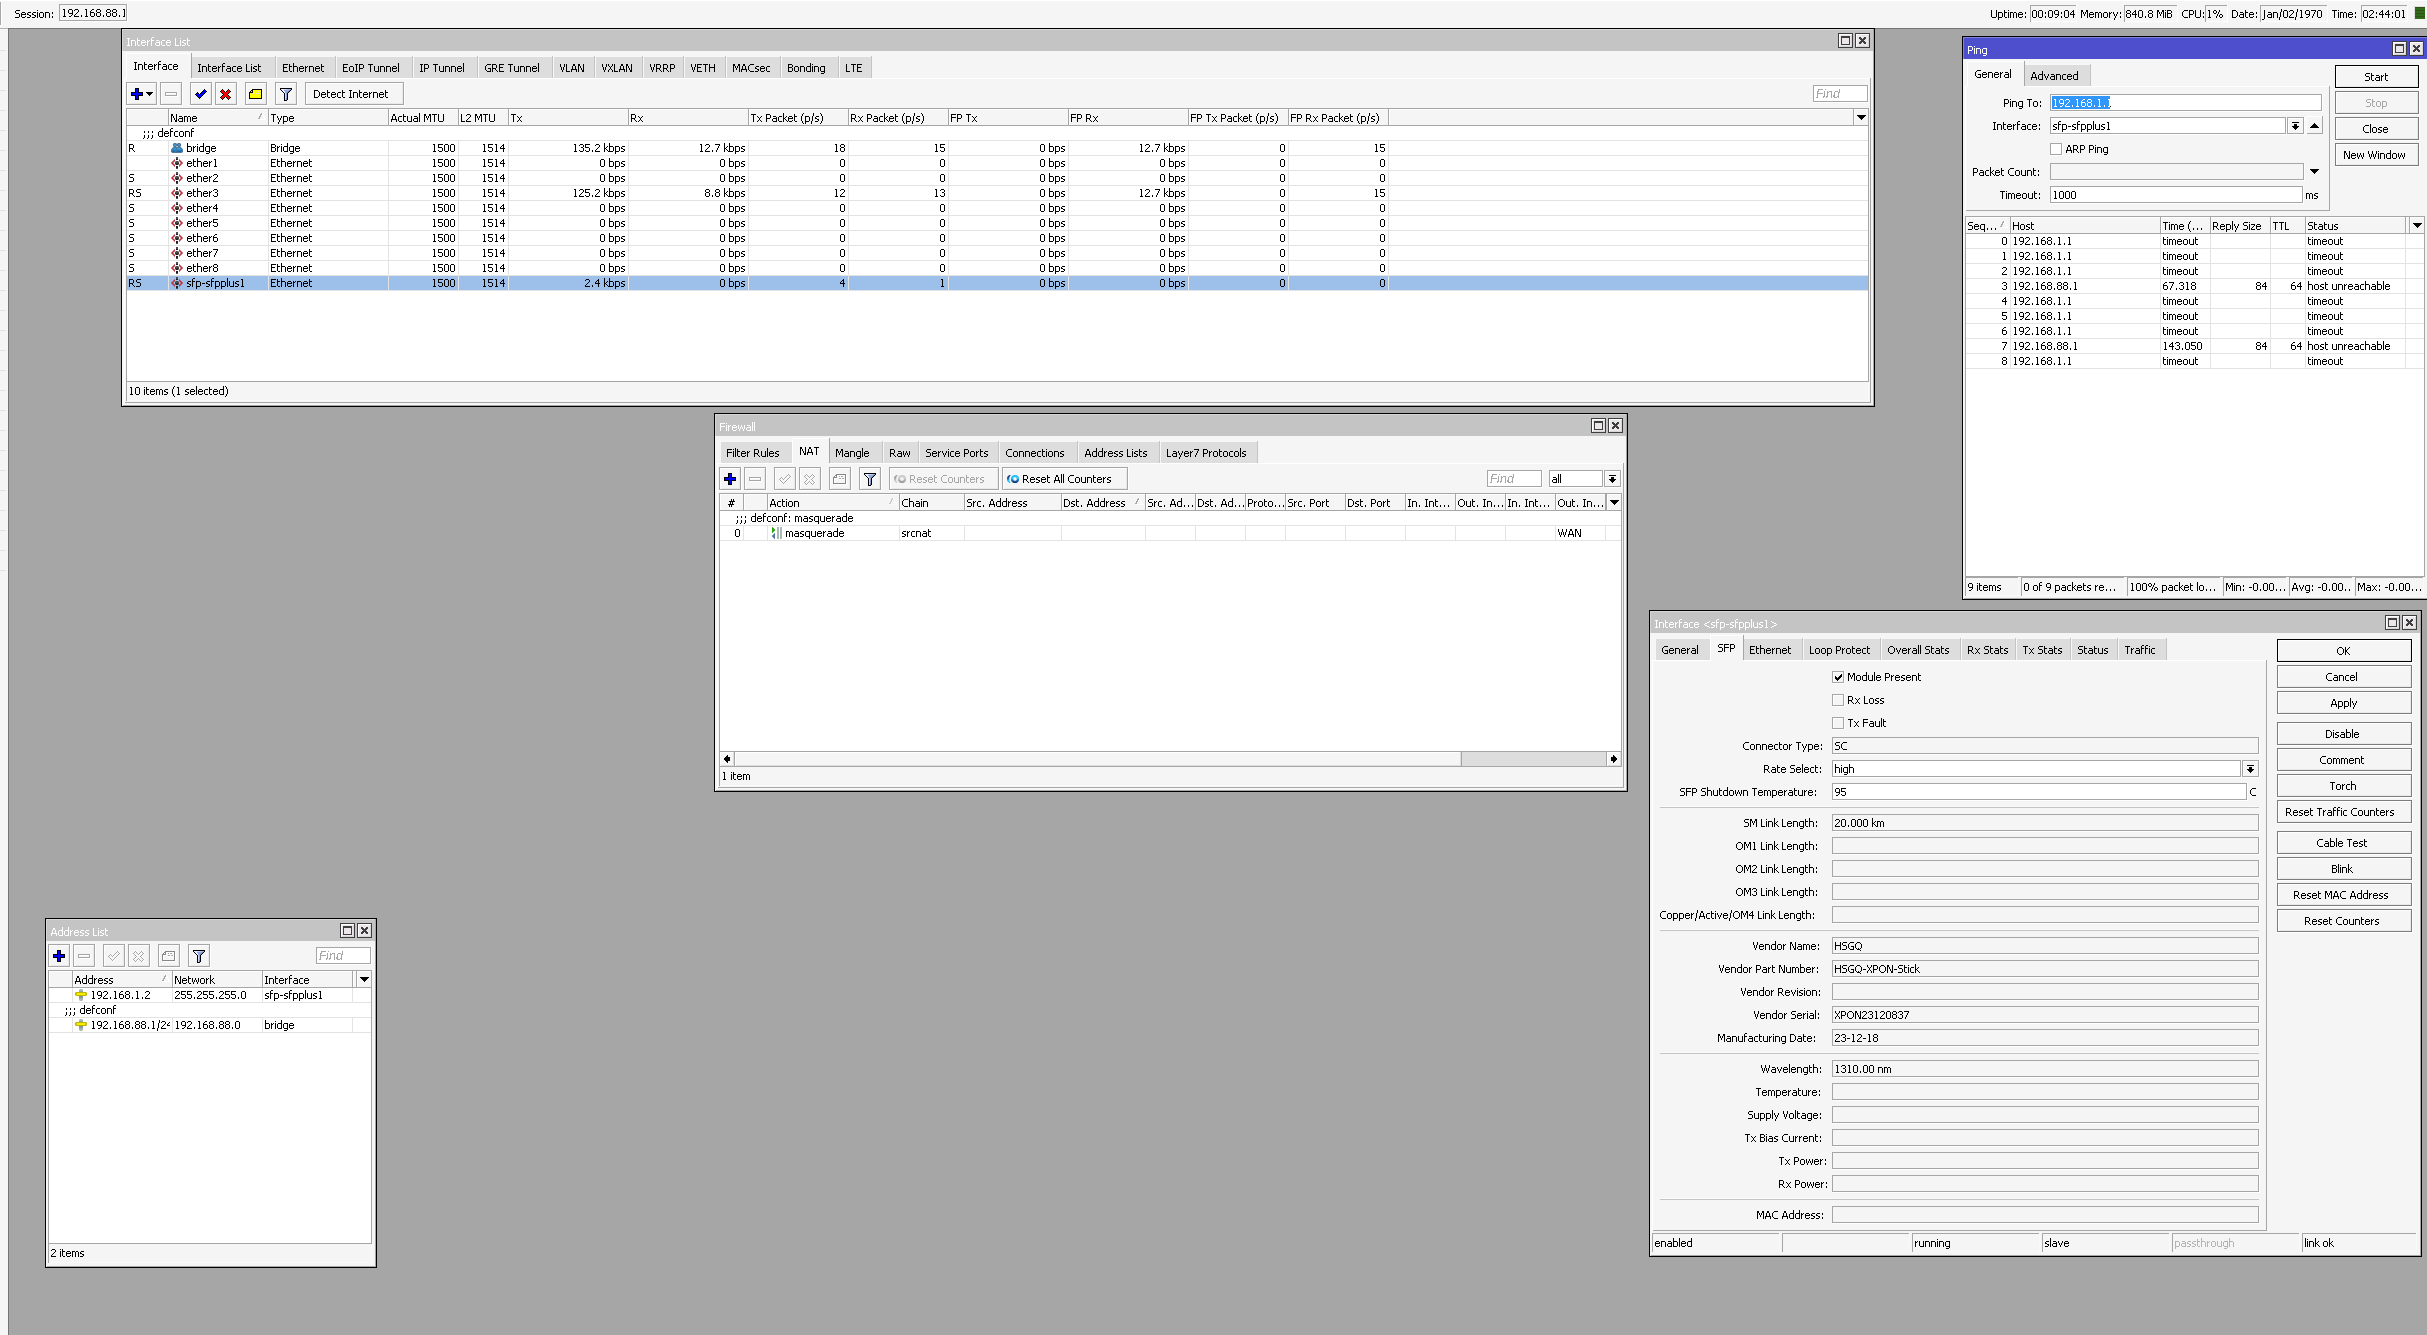The width and height of the screenshot is (2427, 1335).
Task: Expand the Rate Select dropdown
Action: click(x=2250, y=769)
